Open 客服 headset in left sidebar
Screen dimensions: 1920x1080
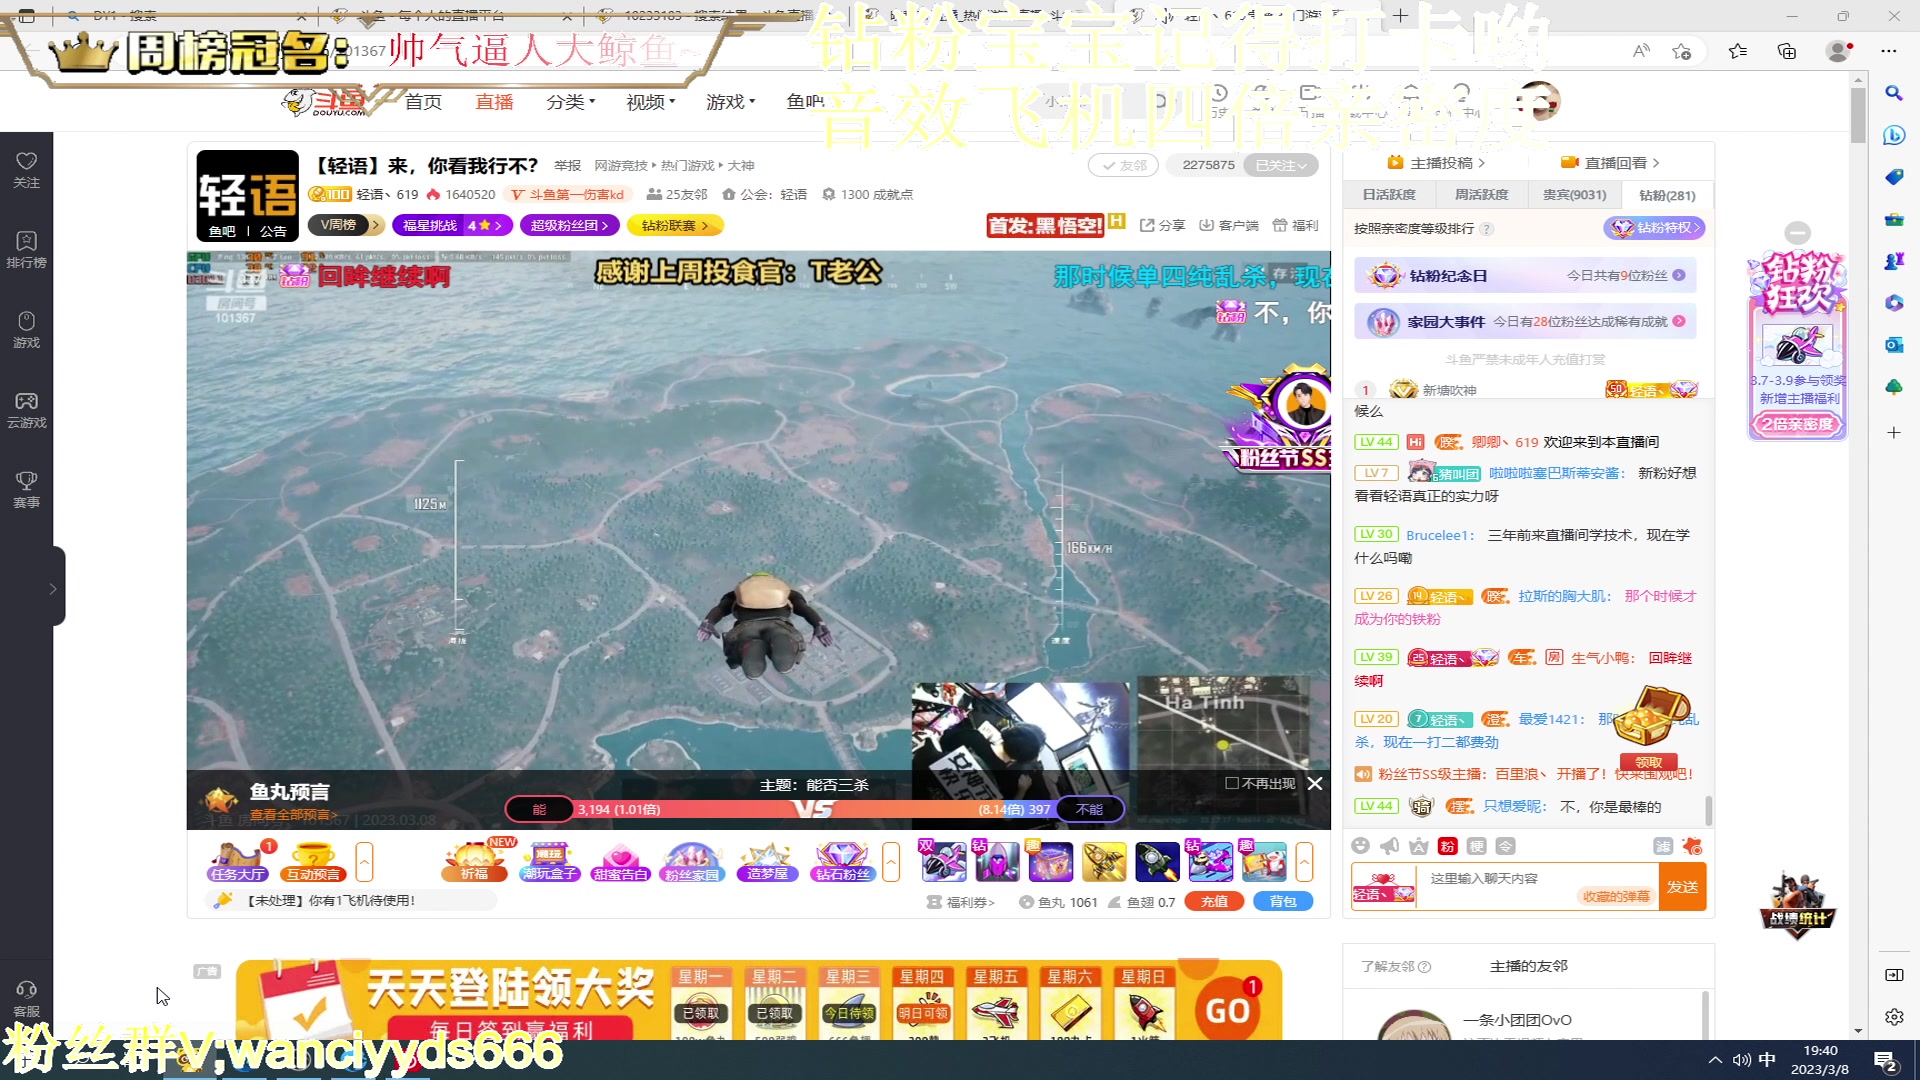pyautogui.click(x=27, y=999)
